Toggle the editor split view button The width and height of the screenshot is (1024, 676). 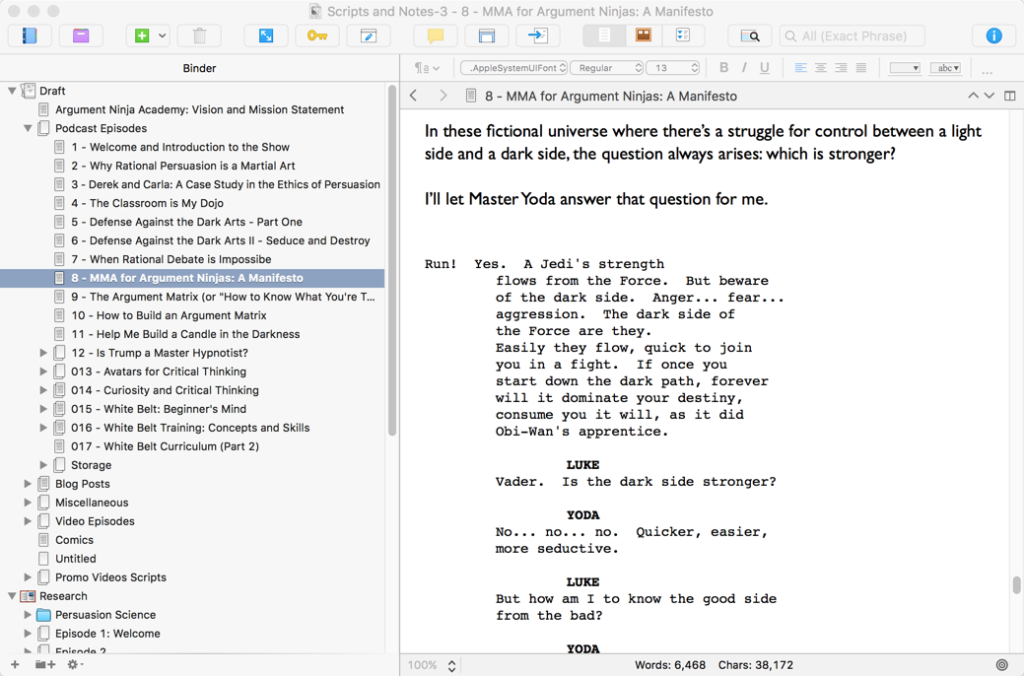coord(1010,96)
